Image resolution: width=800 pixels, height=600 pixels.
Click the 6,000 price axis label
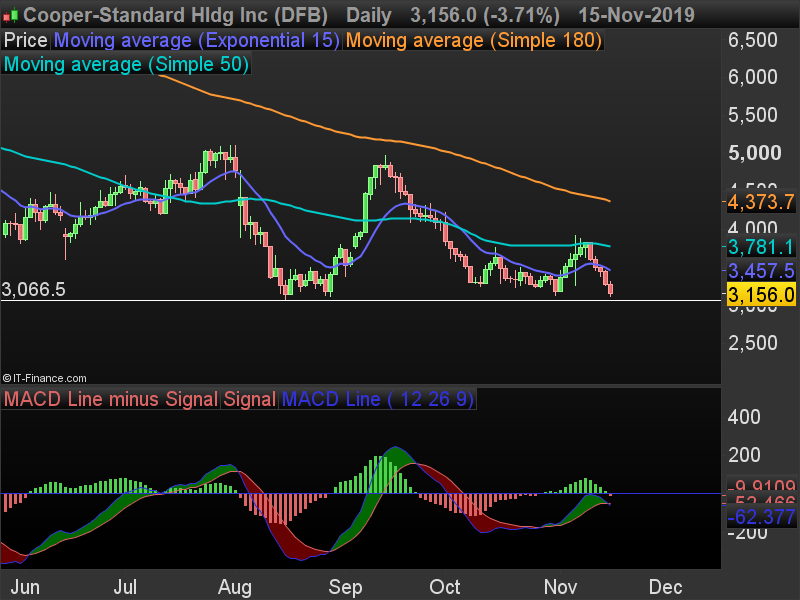point(753,78)
